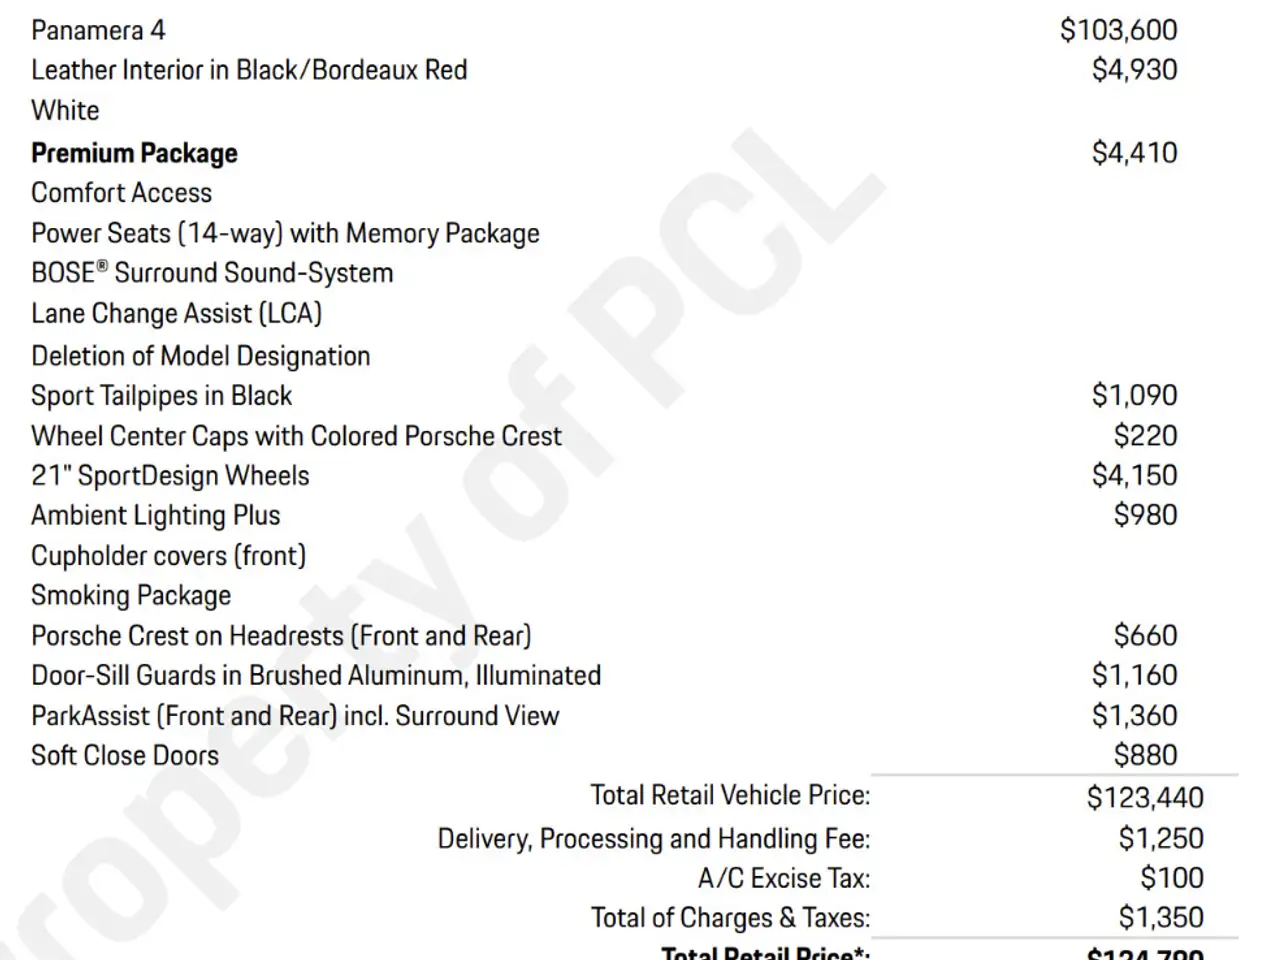Select the 21" SportDesign Wheels line
The image size is (1277, 960).
(x=170, y=476)
